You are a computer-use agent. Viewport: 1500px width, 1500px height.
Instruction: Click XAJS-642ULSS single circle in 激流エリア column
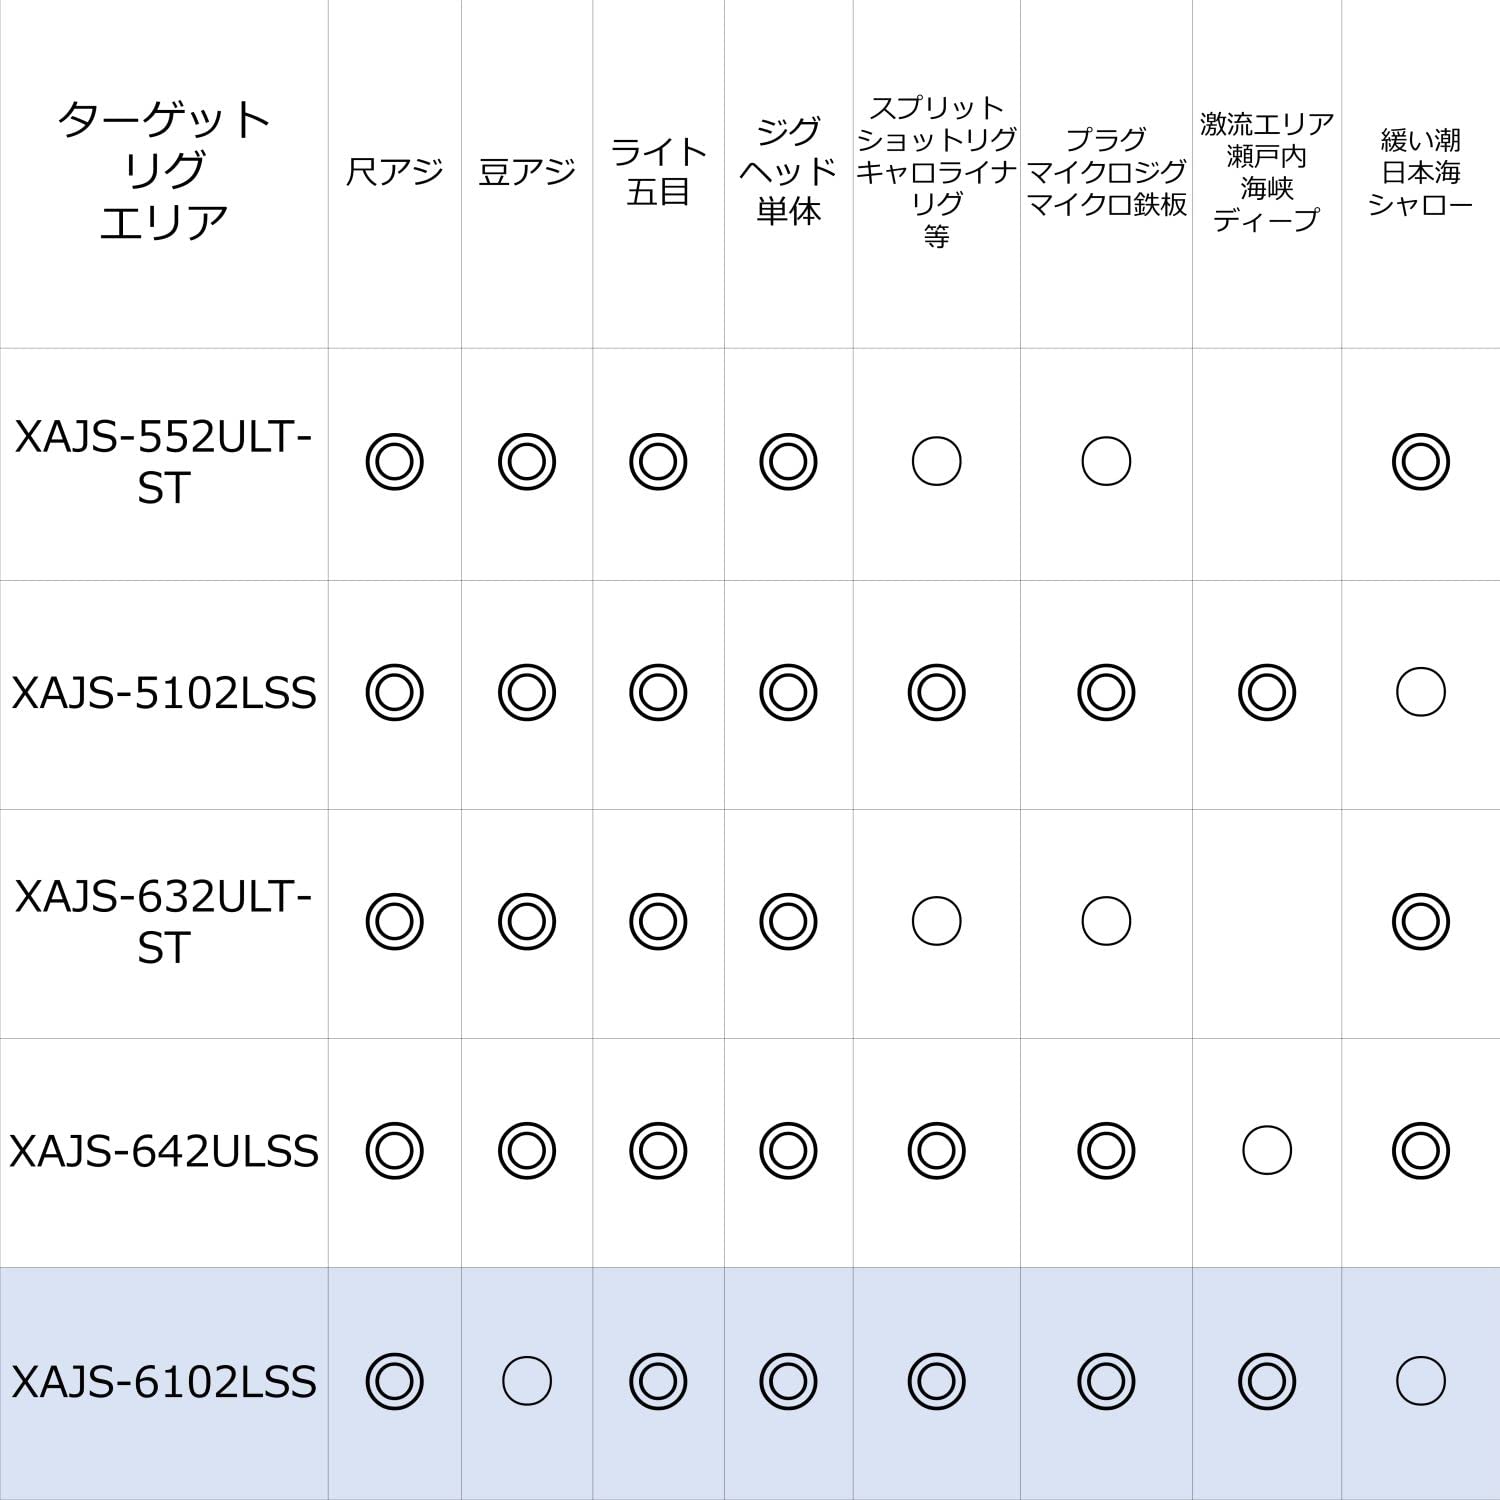click(x=1266, y=1150)
